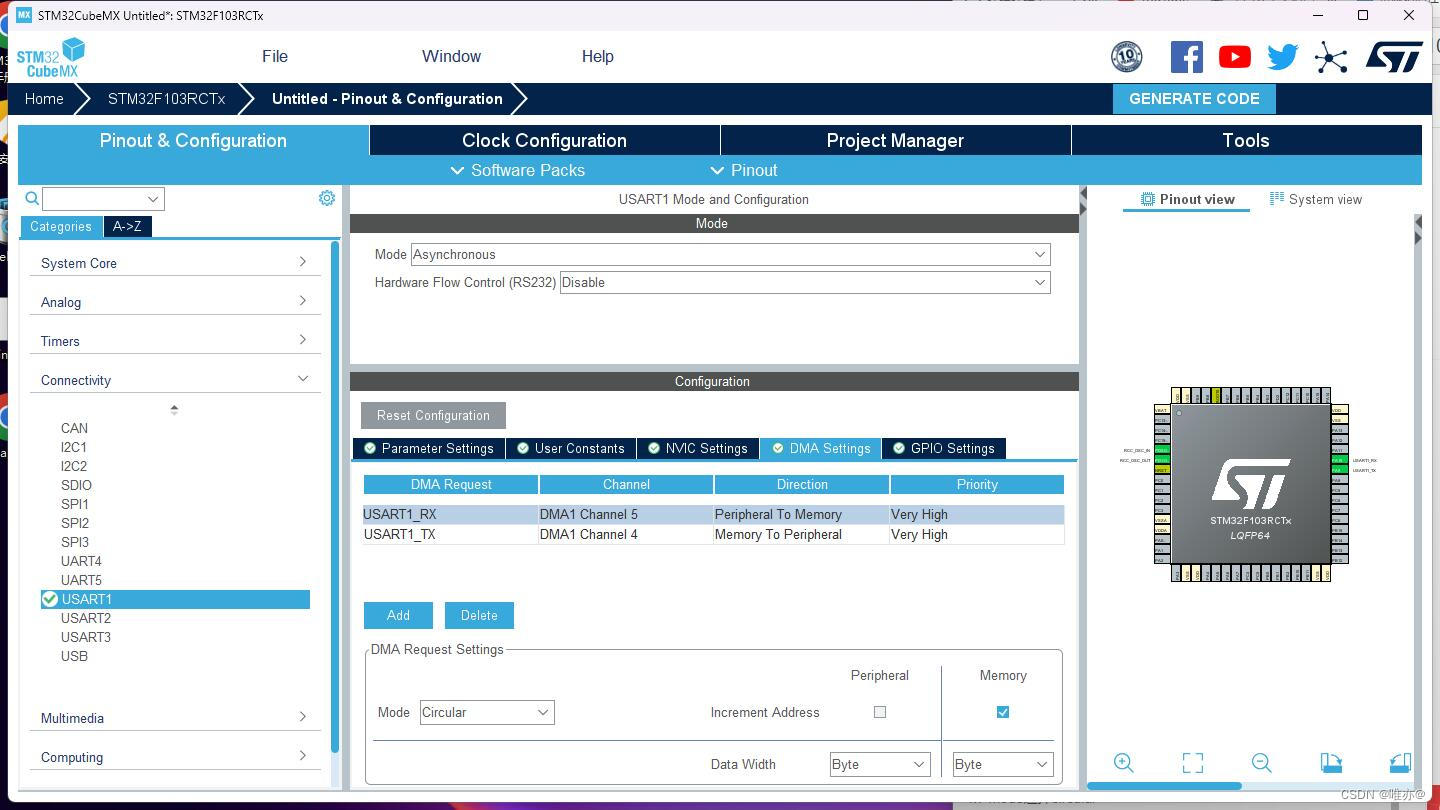Select USART1_TX DMA request row
1440x810 pixels.
[x=713, y=534]
